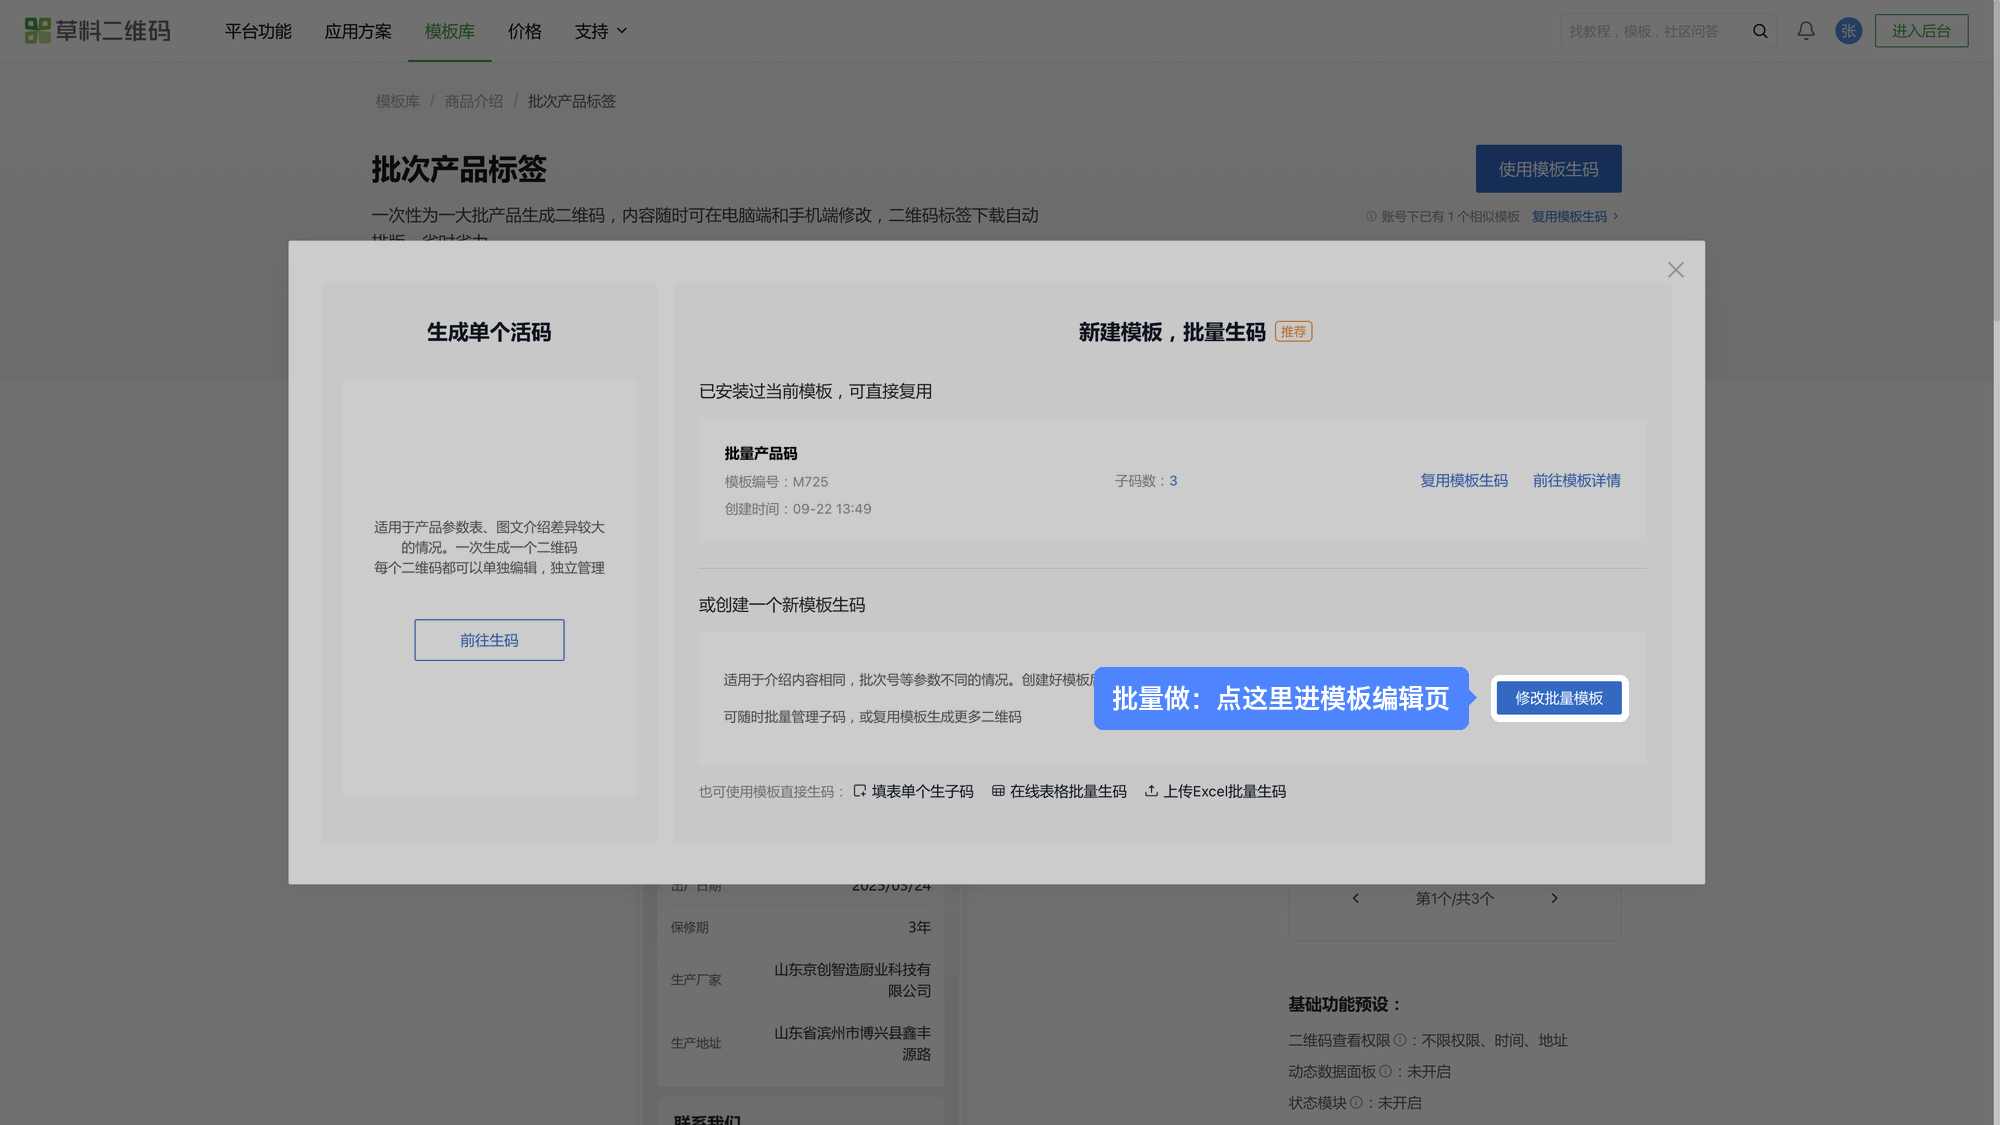
Task: Focus the search field for 教程、模板
Action: pos(1652,31)
